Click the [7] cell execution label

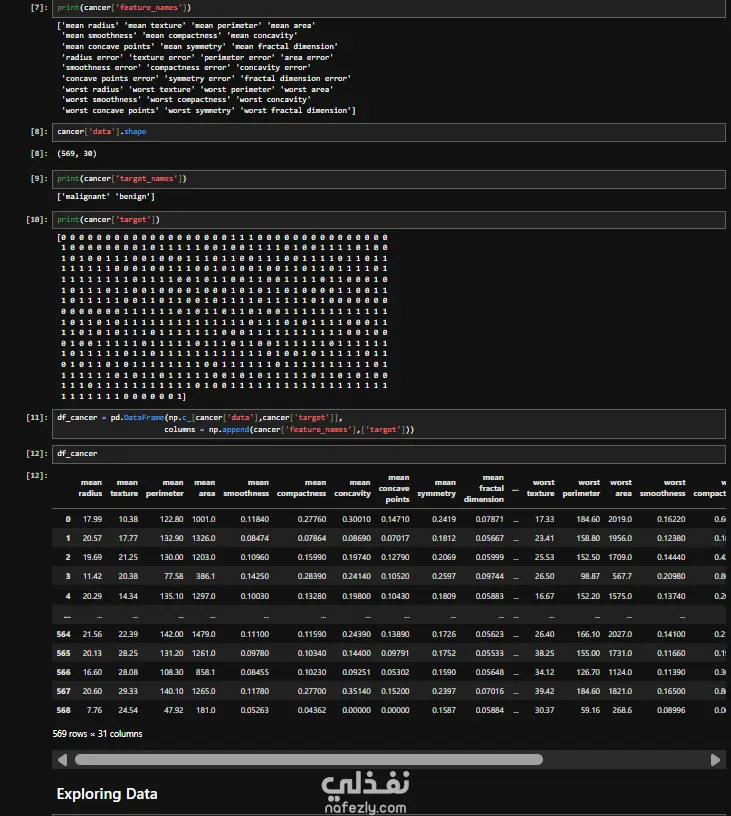pos(39,8)
